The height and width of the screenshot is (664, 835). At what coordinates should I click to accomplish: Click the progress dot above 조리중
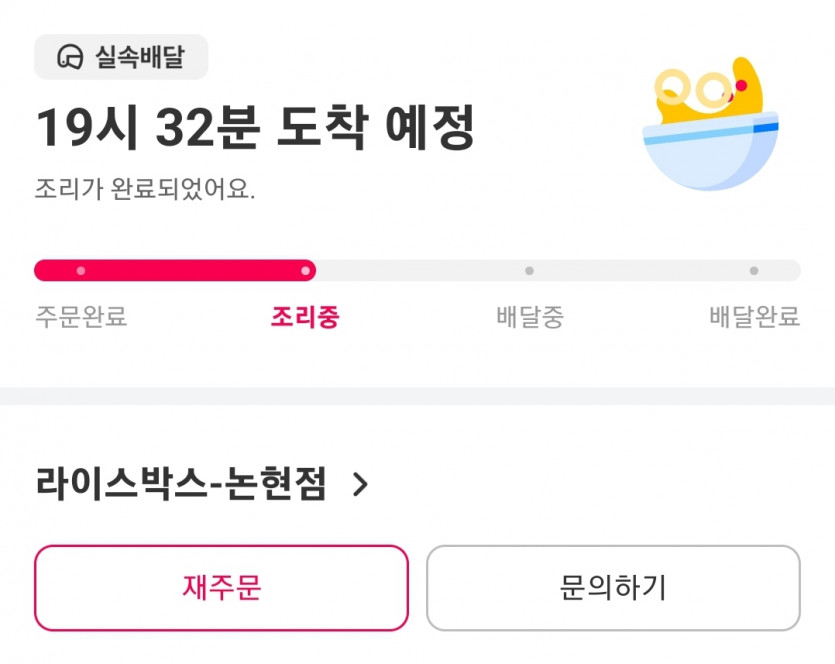[305, 270]
